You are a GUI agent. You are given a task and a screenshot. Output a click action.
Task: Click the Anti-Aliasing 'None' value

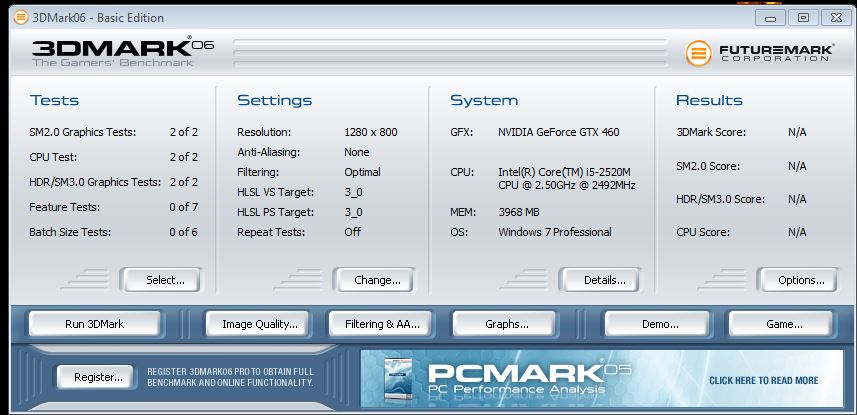pos(356,152)
